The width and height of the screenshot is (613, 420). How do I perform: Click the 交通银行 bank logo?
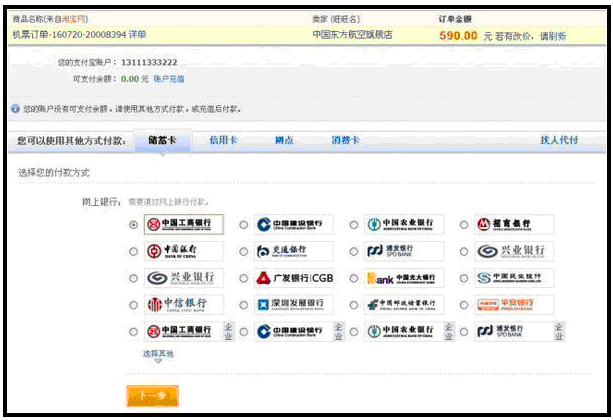[294, 251]
